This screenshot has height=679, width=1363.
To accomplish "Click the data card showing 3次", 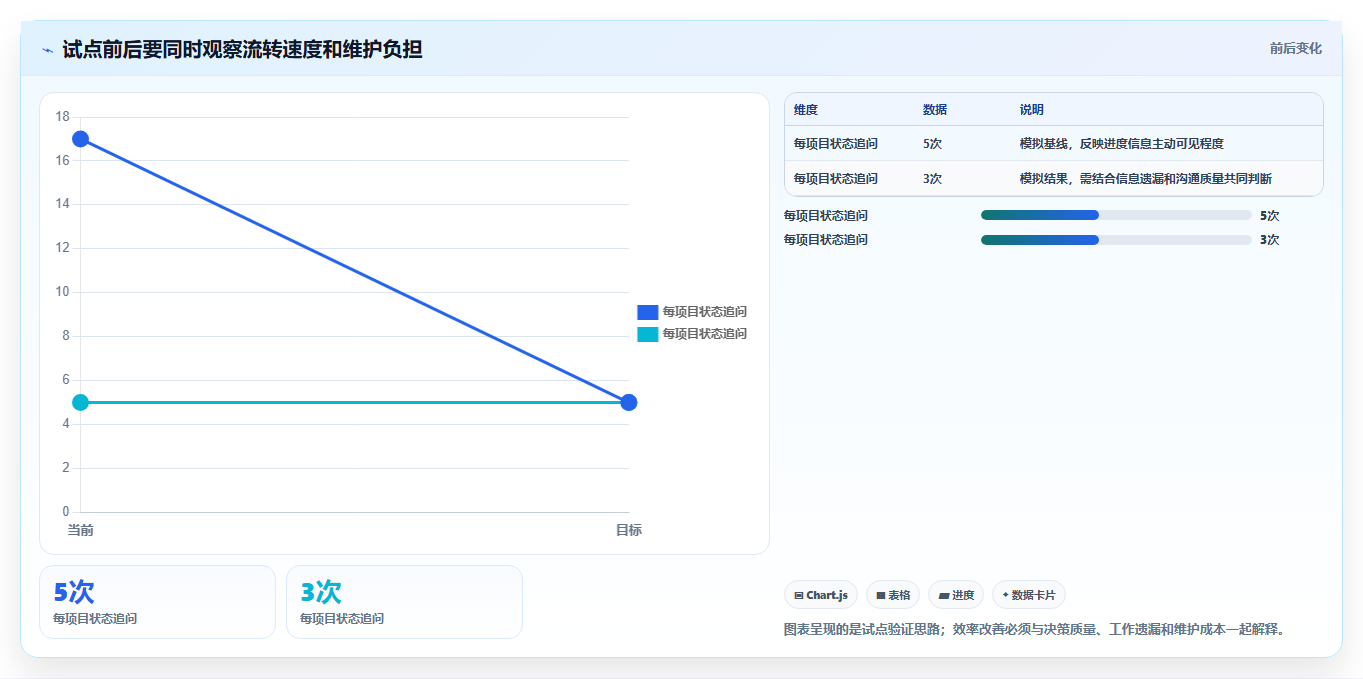I will coord(404,602).
